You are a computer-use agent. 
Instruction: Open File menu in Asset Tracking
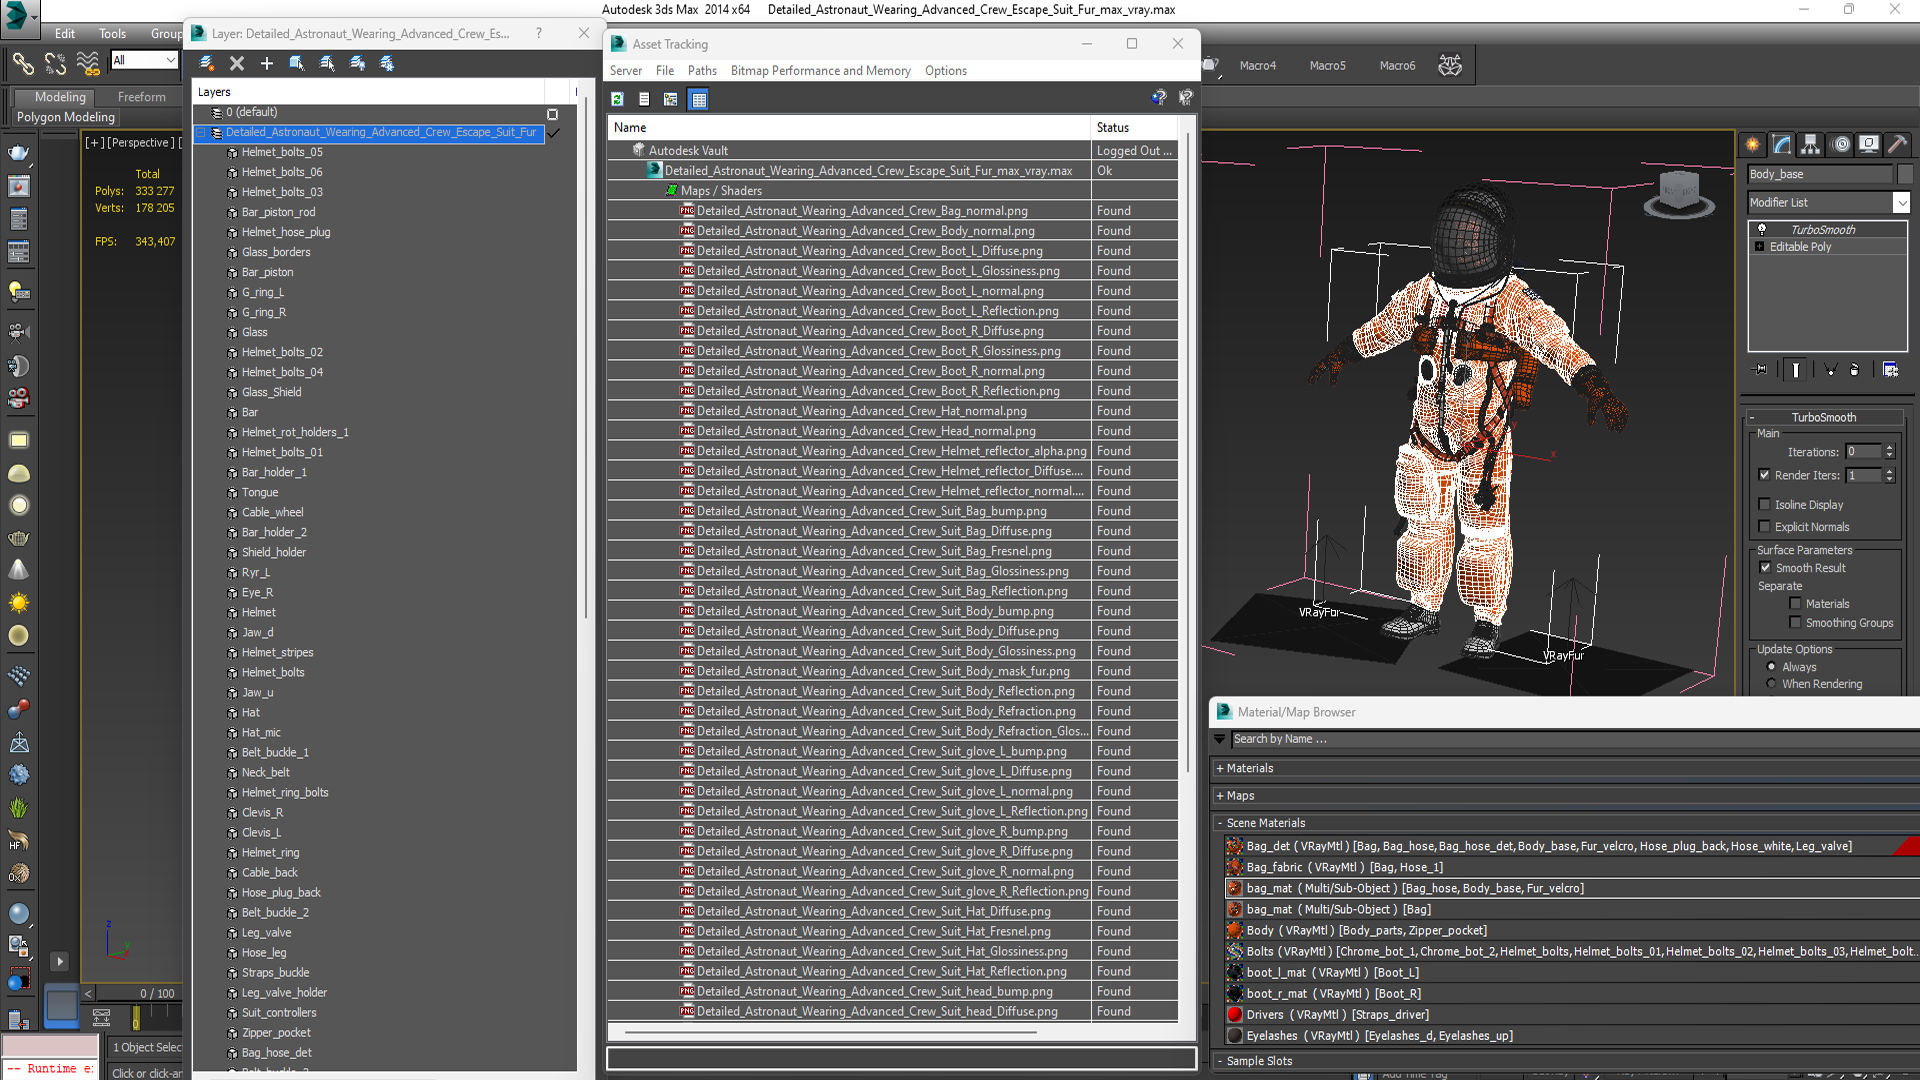pyautogui.click(x=665, y=71)
